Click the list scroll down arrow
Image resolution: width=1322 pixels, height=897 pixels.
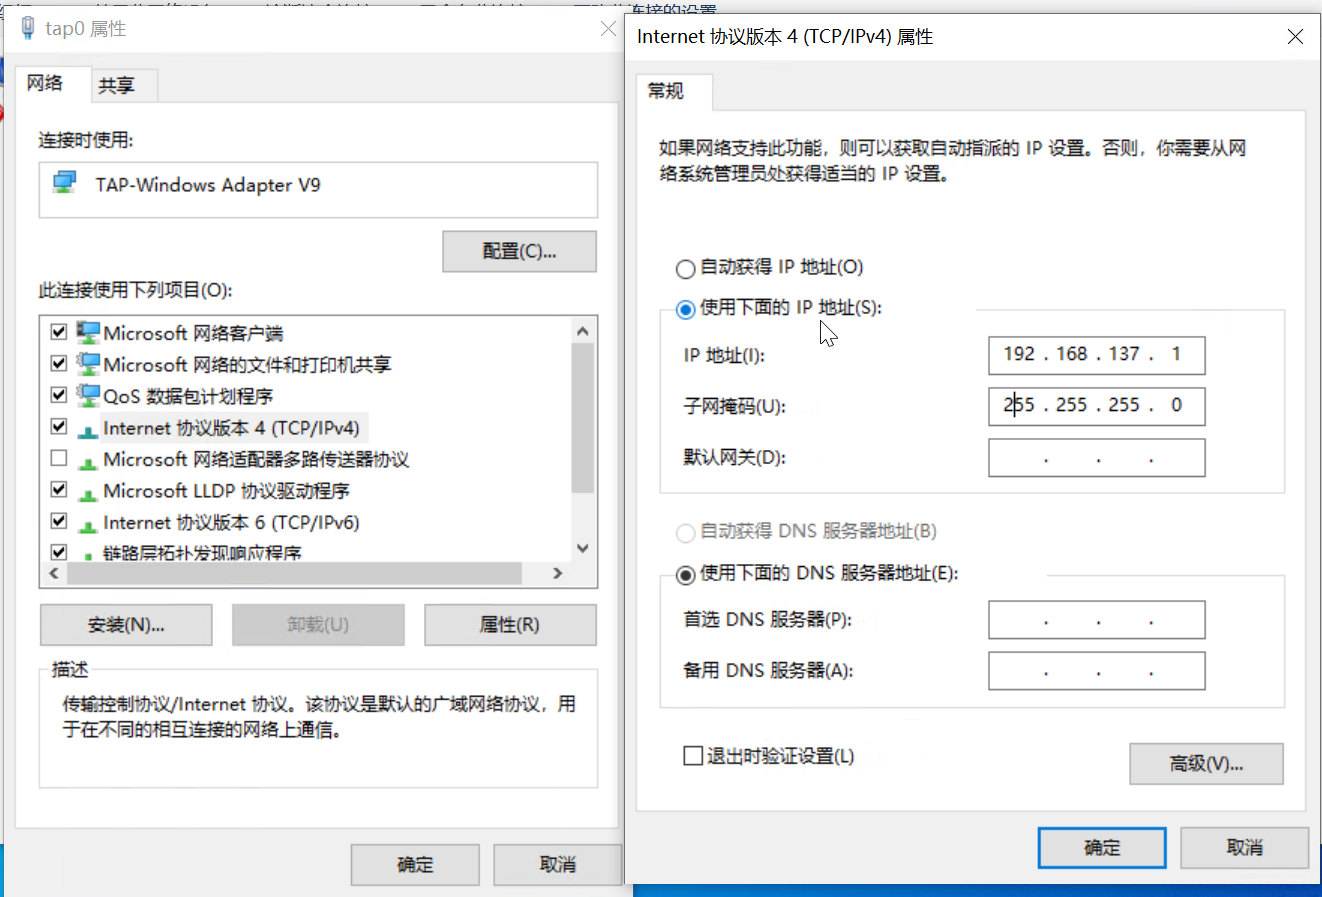583,548
